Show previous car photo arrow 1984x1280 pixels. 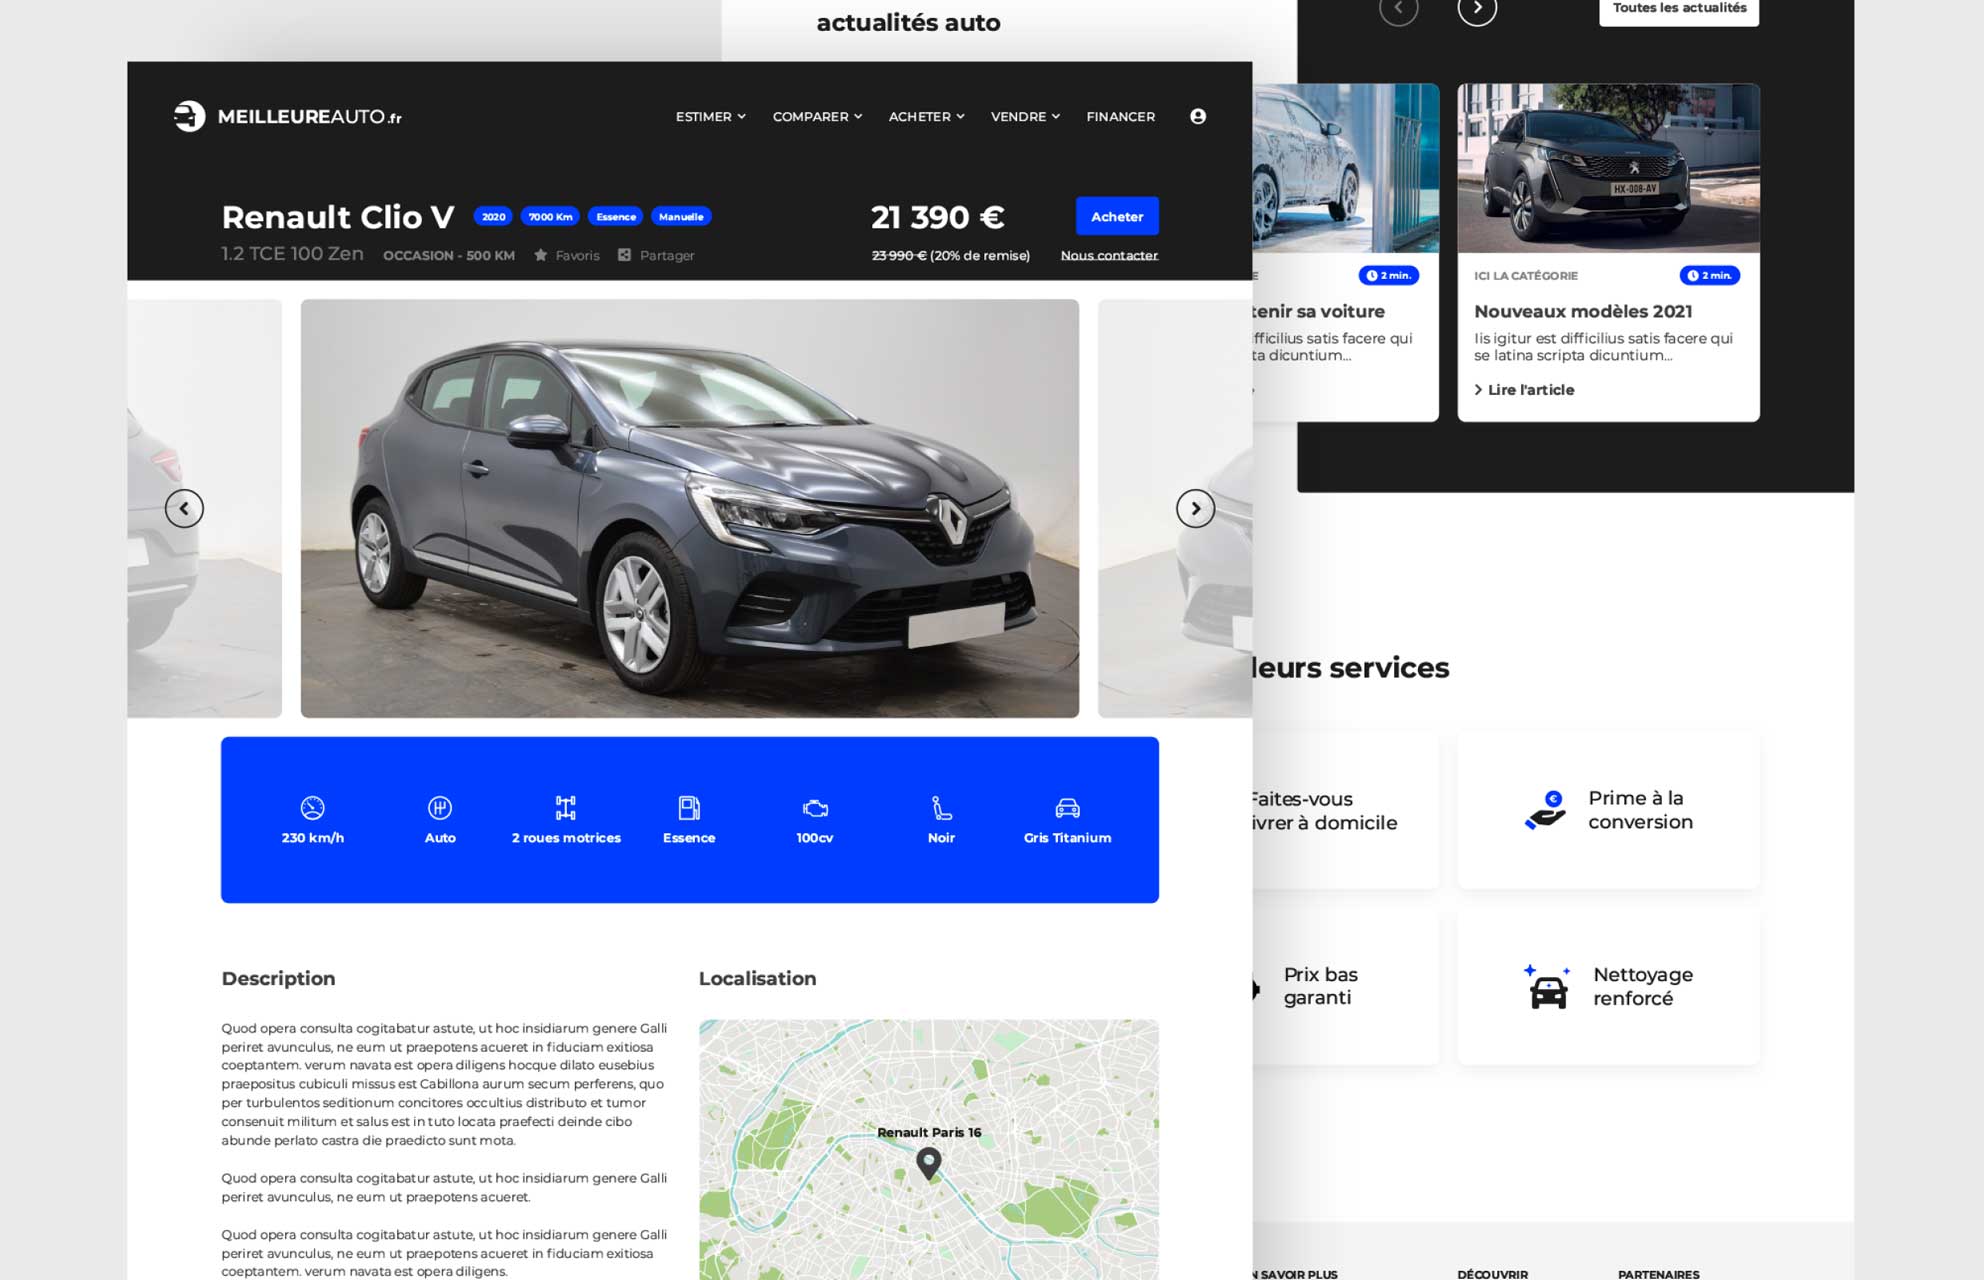[184, 509]
